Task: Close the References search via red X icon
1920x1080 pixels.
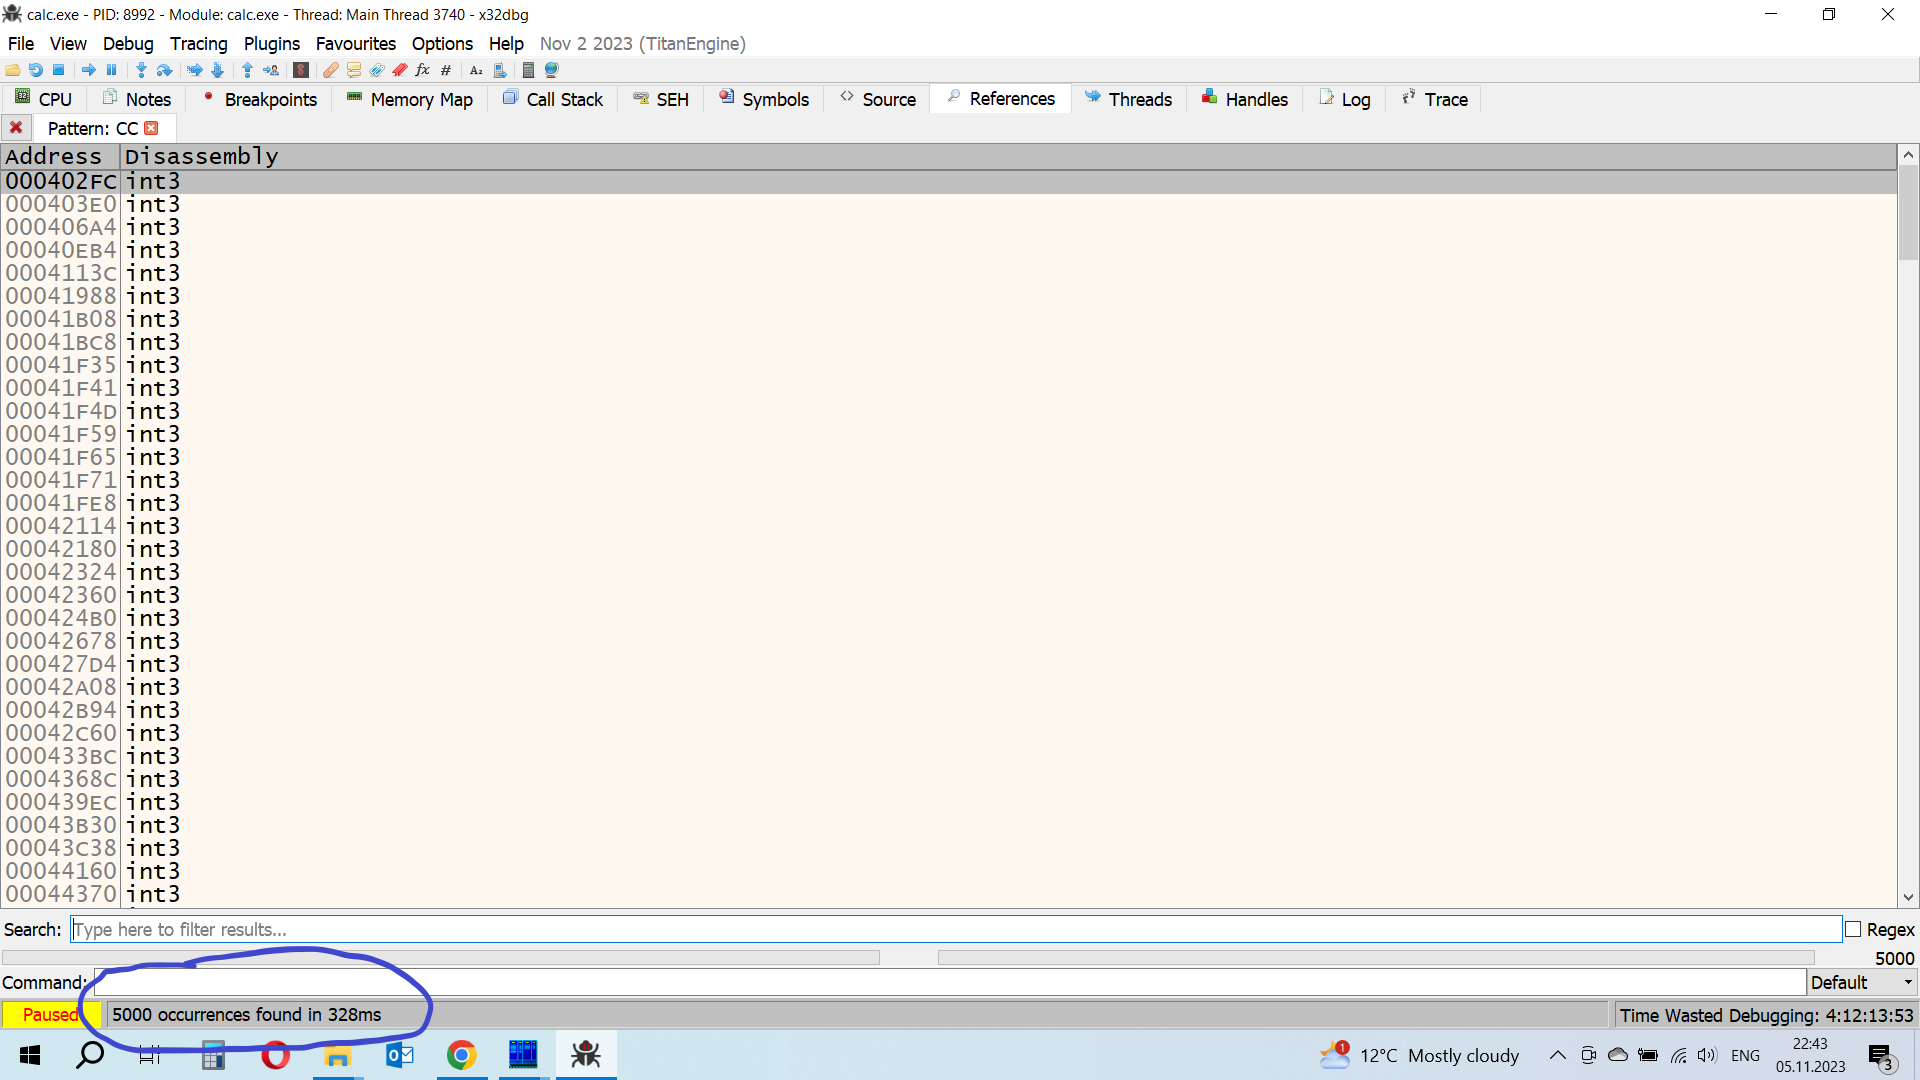Action: click(x=16, y=128)
